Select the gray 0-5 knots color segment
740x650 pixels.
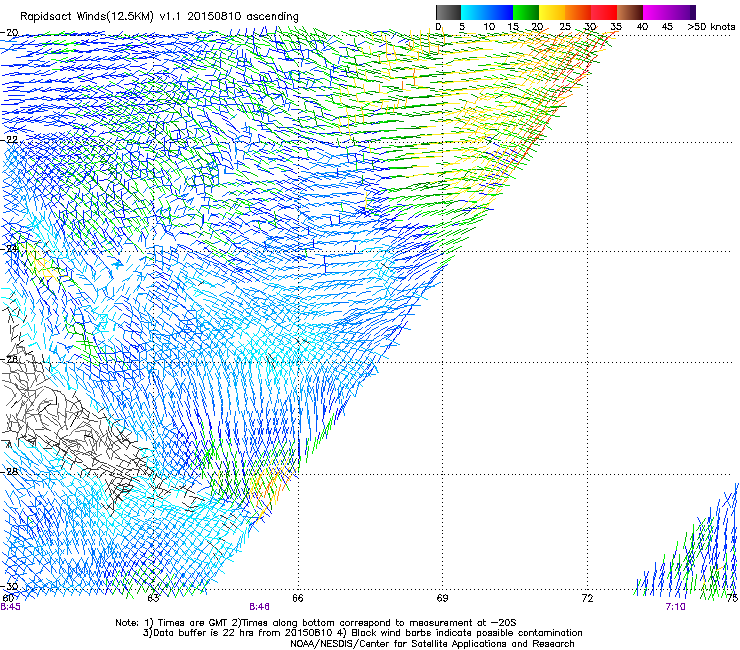pyautogui.click(x=448, y=12)
